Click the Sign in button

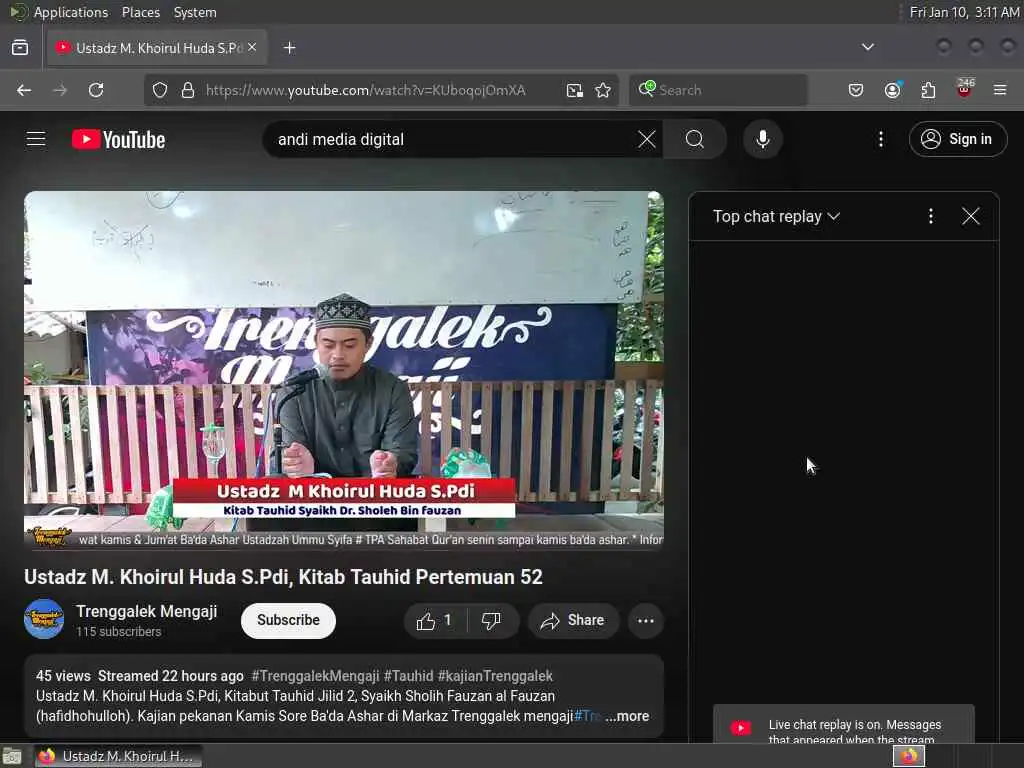tap(957, 139)
